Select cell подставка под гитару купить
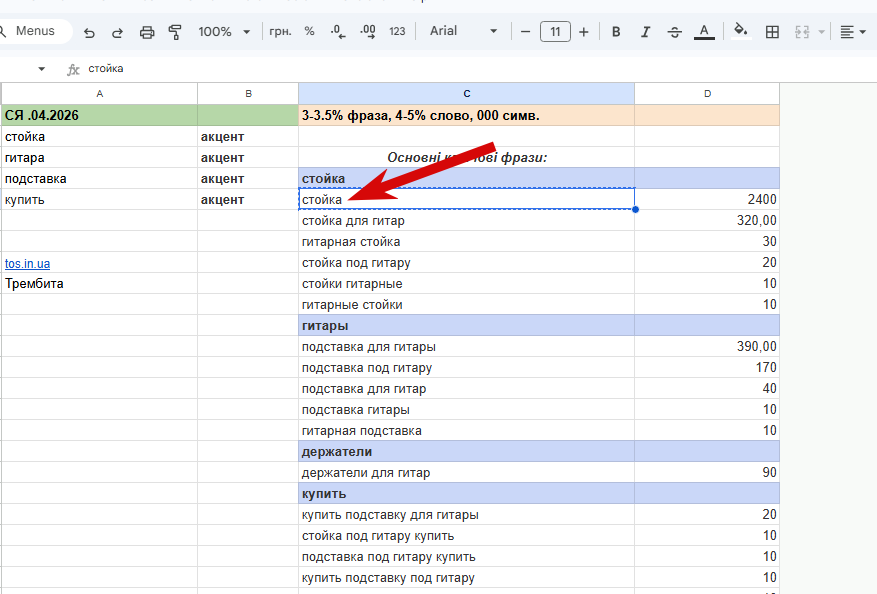 [x=466, y=557]
